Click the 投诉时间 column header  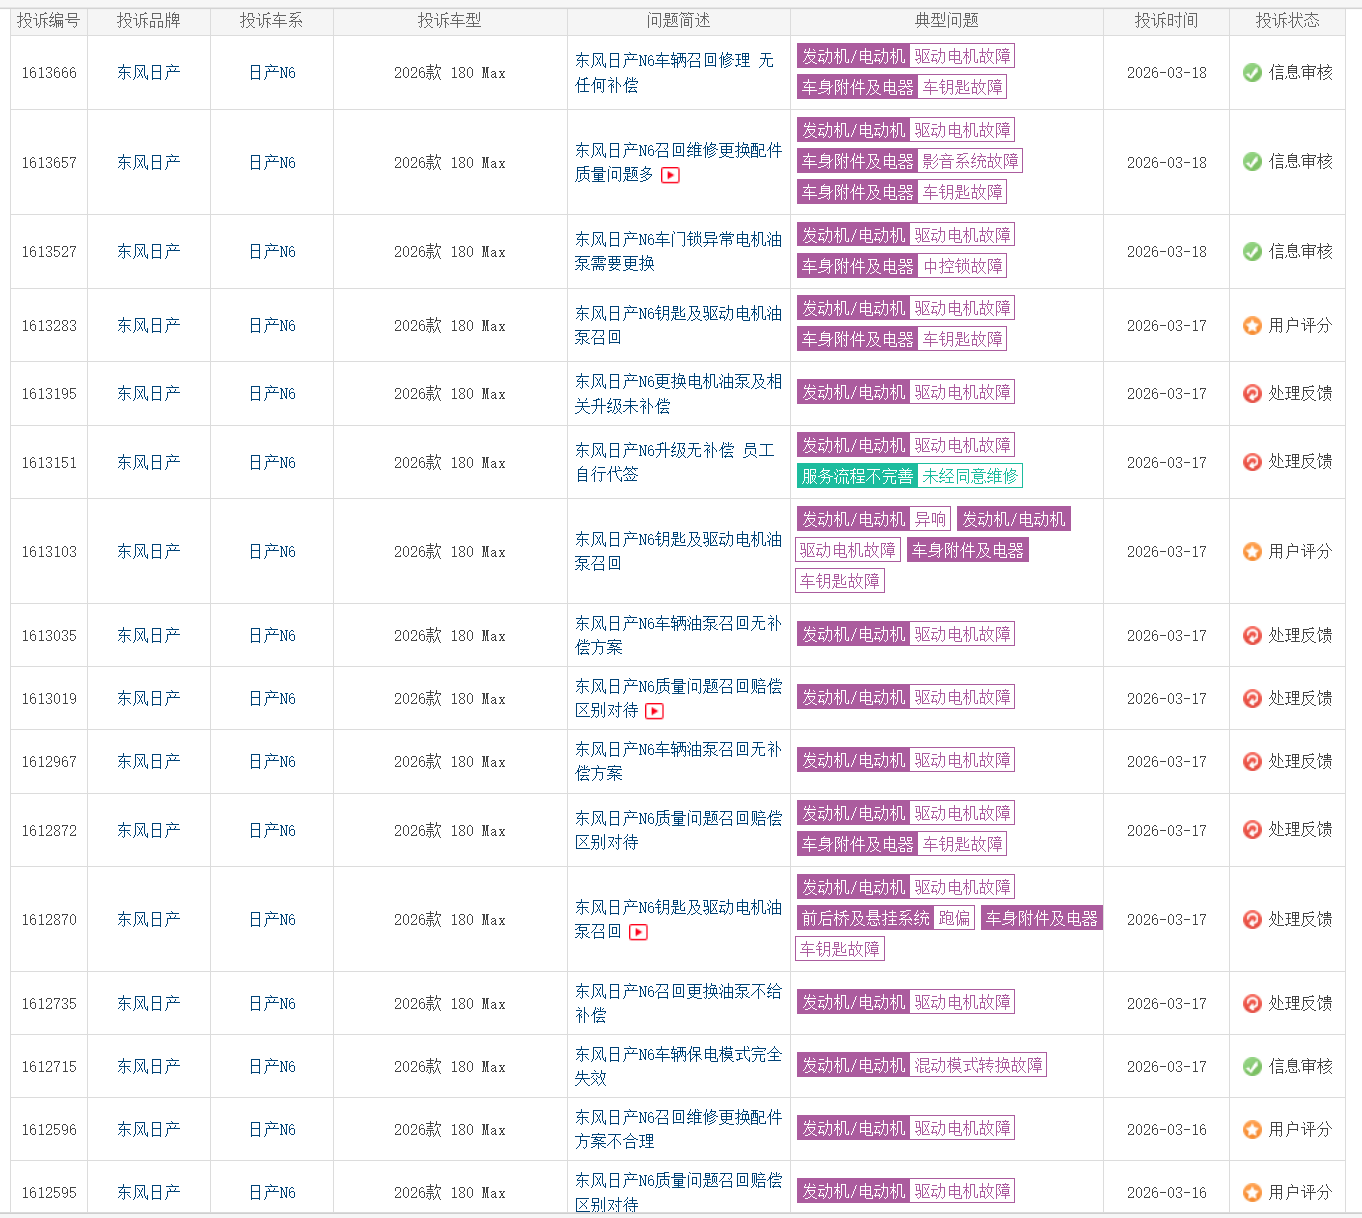[1166, 21]
